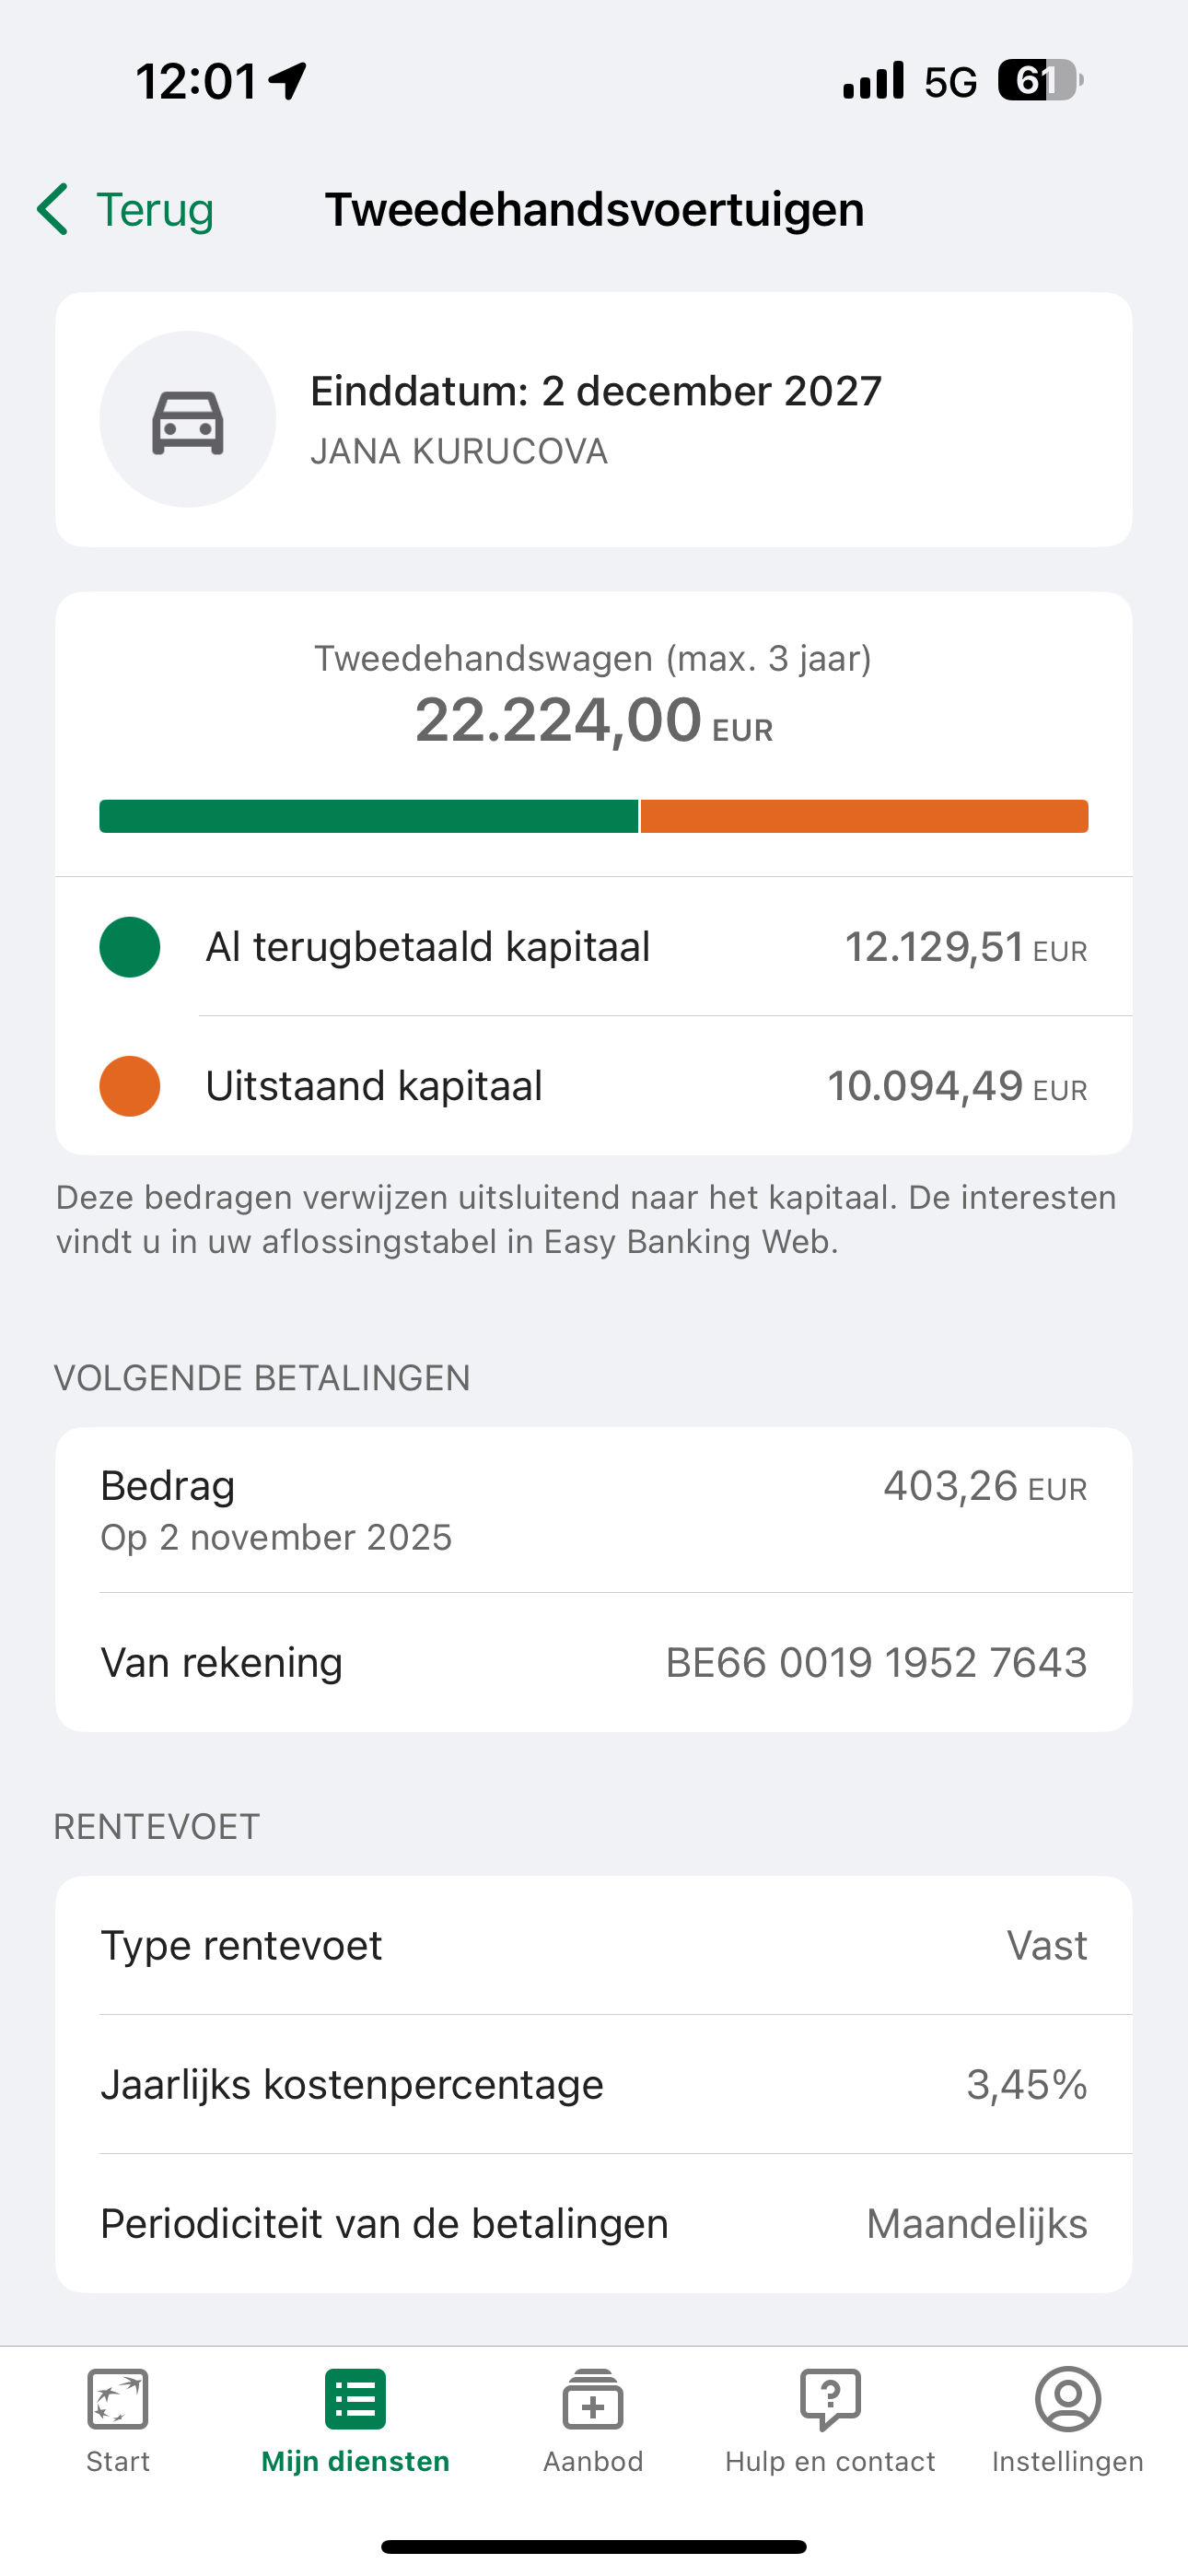Tap the Mijn diensten list icon
This screenshot has height=2576, width=1188.
[x=355, y=2398]
